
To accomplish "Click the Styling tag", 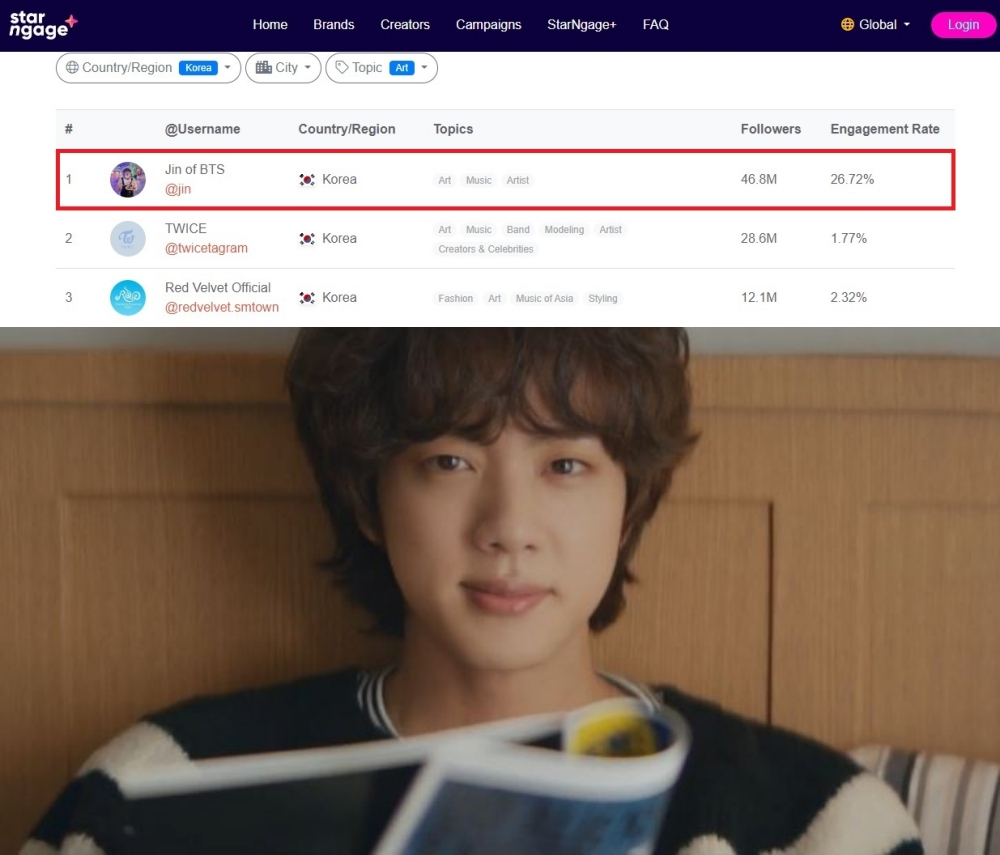I will pos(603,298).
